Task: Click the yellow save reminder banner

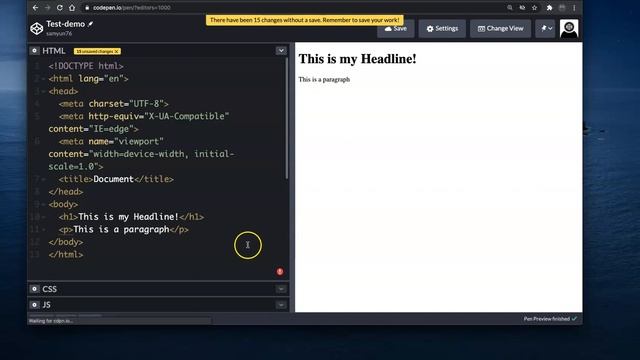Action: click(x=304, y=20)
